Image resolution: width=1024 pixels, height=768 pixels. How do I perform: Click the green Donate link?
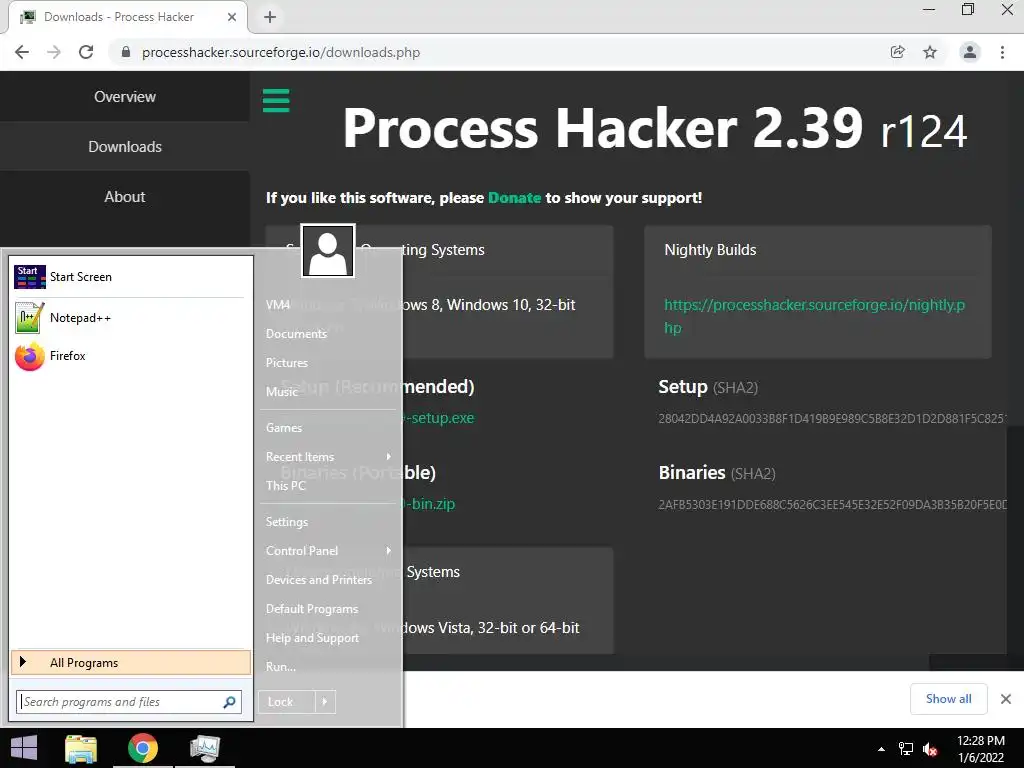coord(515,198)
